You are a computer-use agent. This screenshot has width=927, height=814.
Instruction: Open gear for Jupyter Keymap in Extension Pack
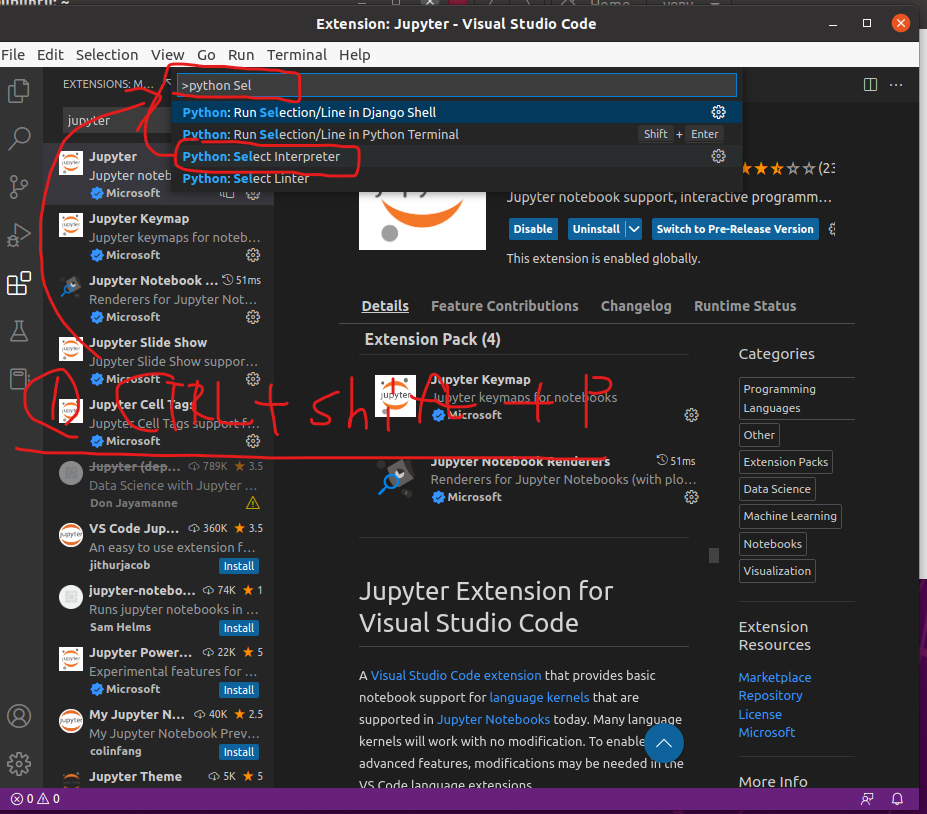pos(691,415)
